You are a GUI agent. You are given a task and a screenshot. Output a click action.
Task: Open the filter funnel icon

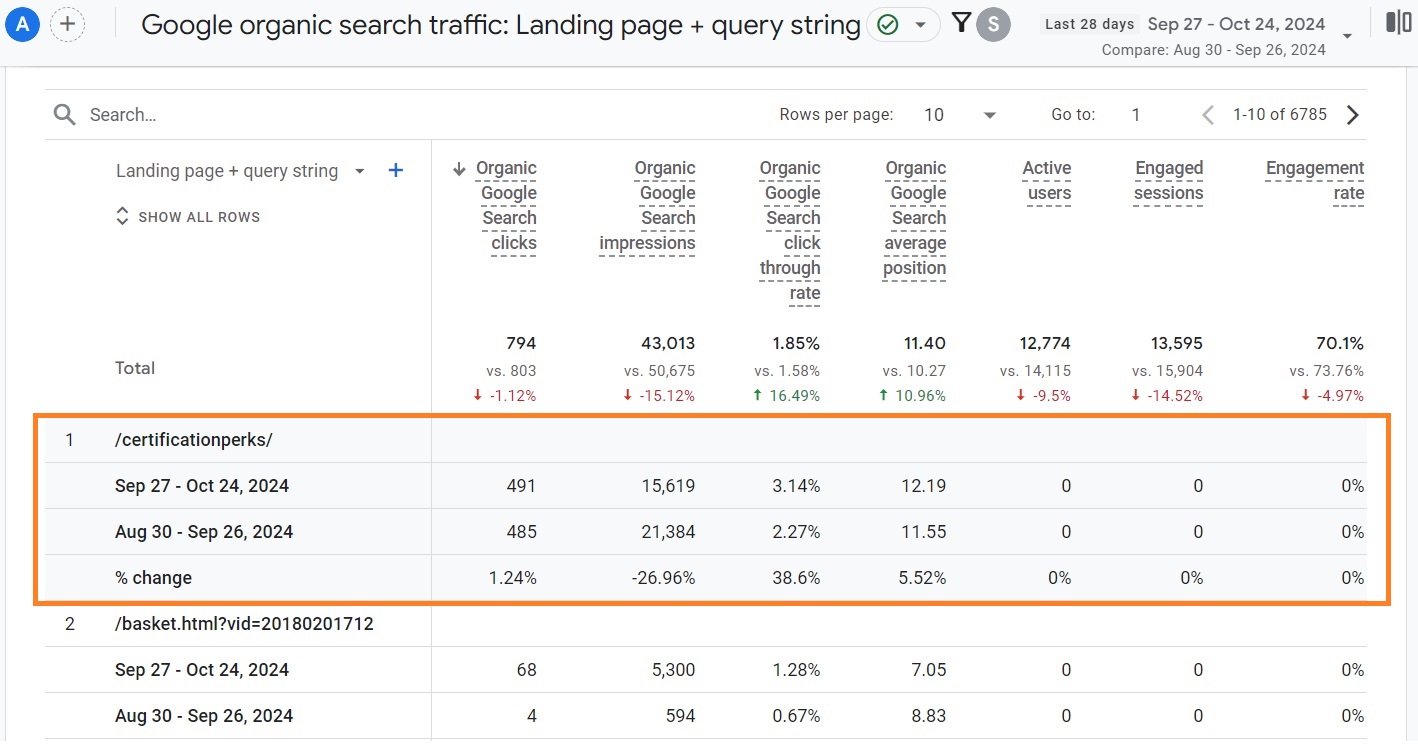click(x=961, y=22)
